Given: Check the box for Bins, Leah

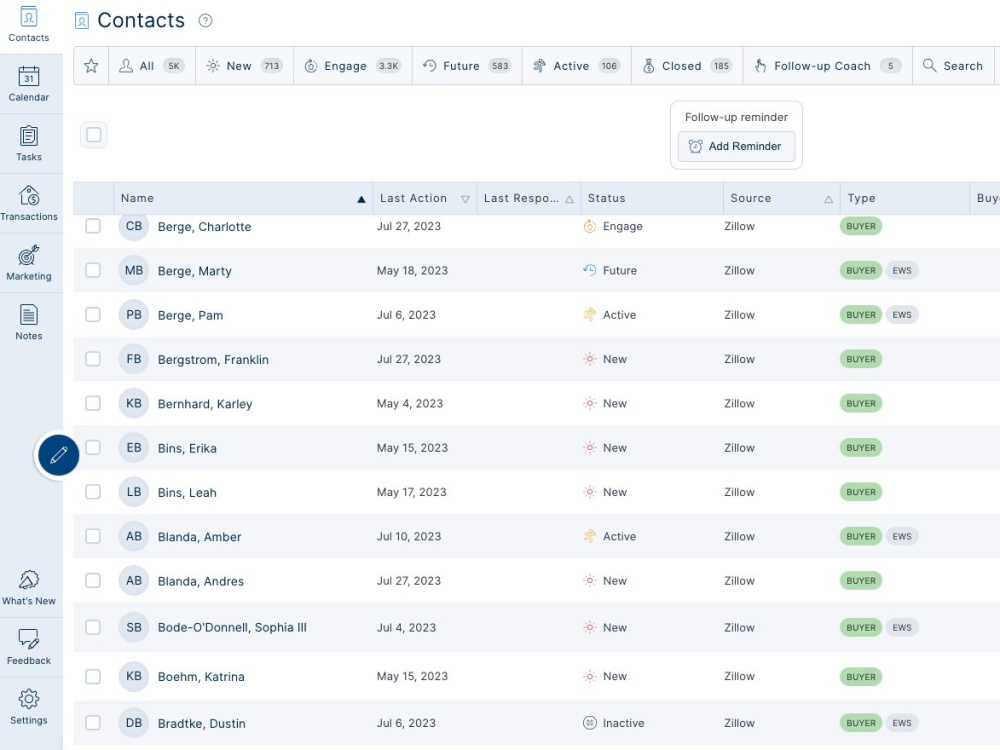Looking at the screenshot, I should pos(93,492).
